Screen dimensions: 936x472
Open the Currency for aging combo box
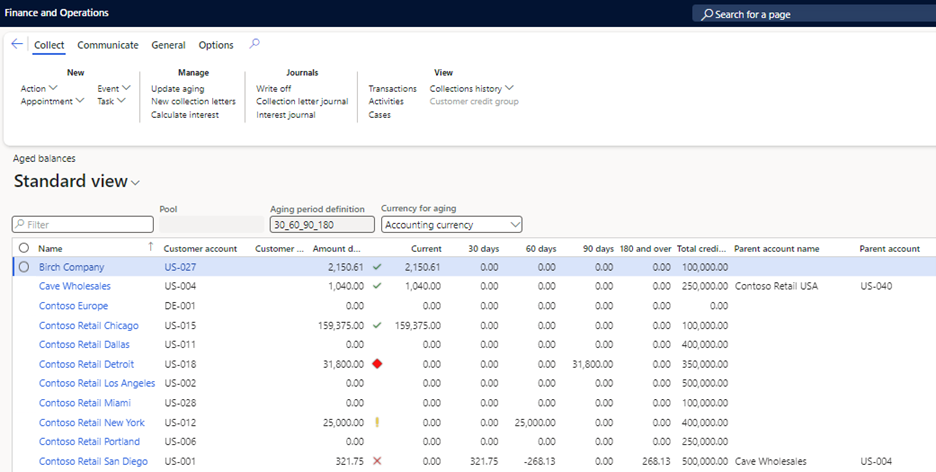(452, 225)
